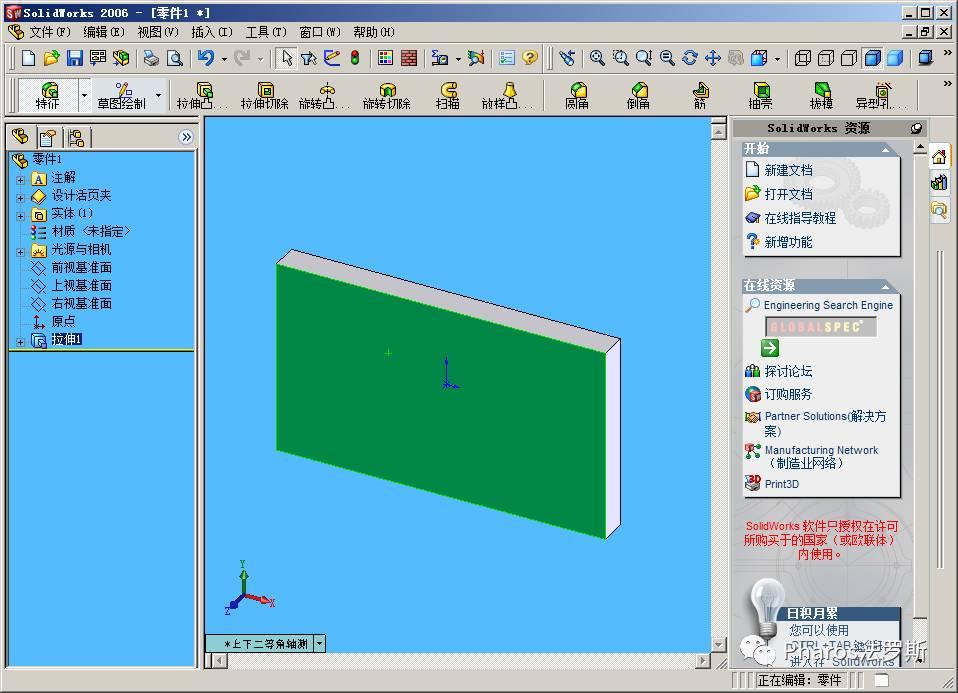Activate the Select arrow tool
The image size is (958, 693).
(x=287, y=58)
